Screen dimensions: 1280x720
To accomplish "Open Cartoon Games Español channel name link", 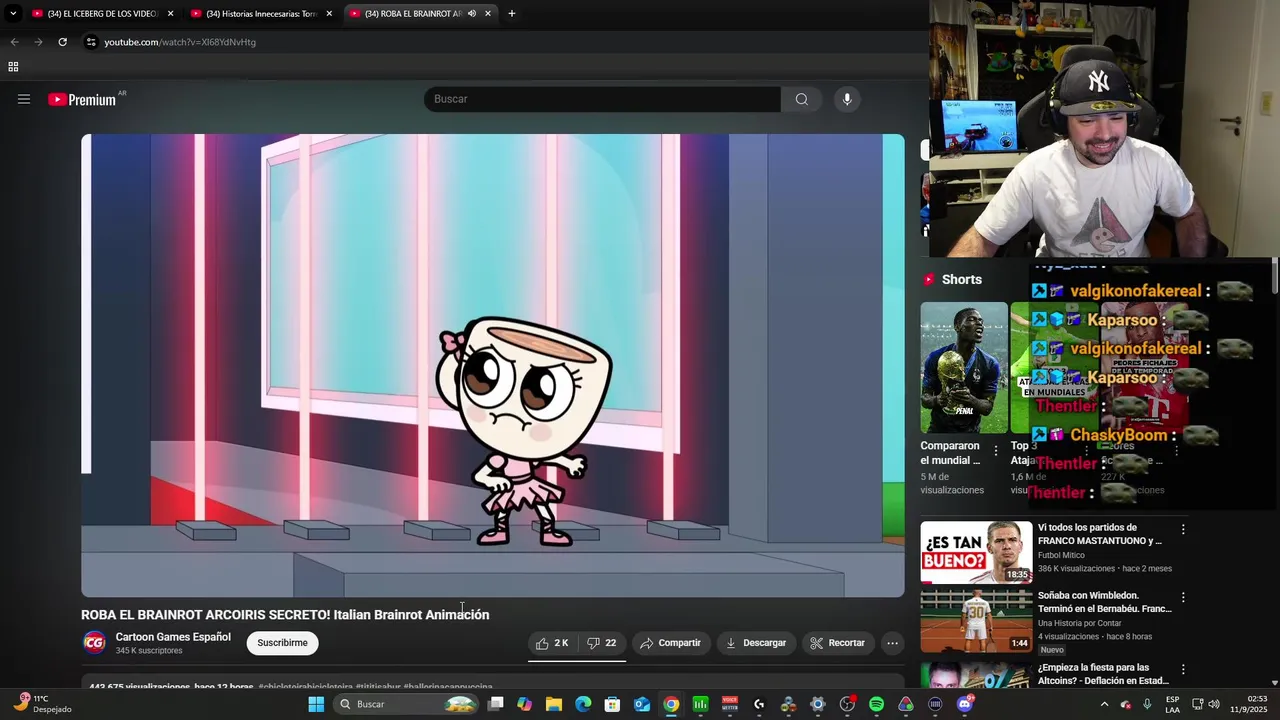I will coord(173,637).
